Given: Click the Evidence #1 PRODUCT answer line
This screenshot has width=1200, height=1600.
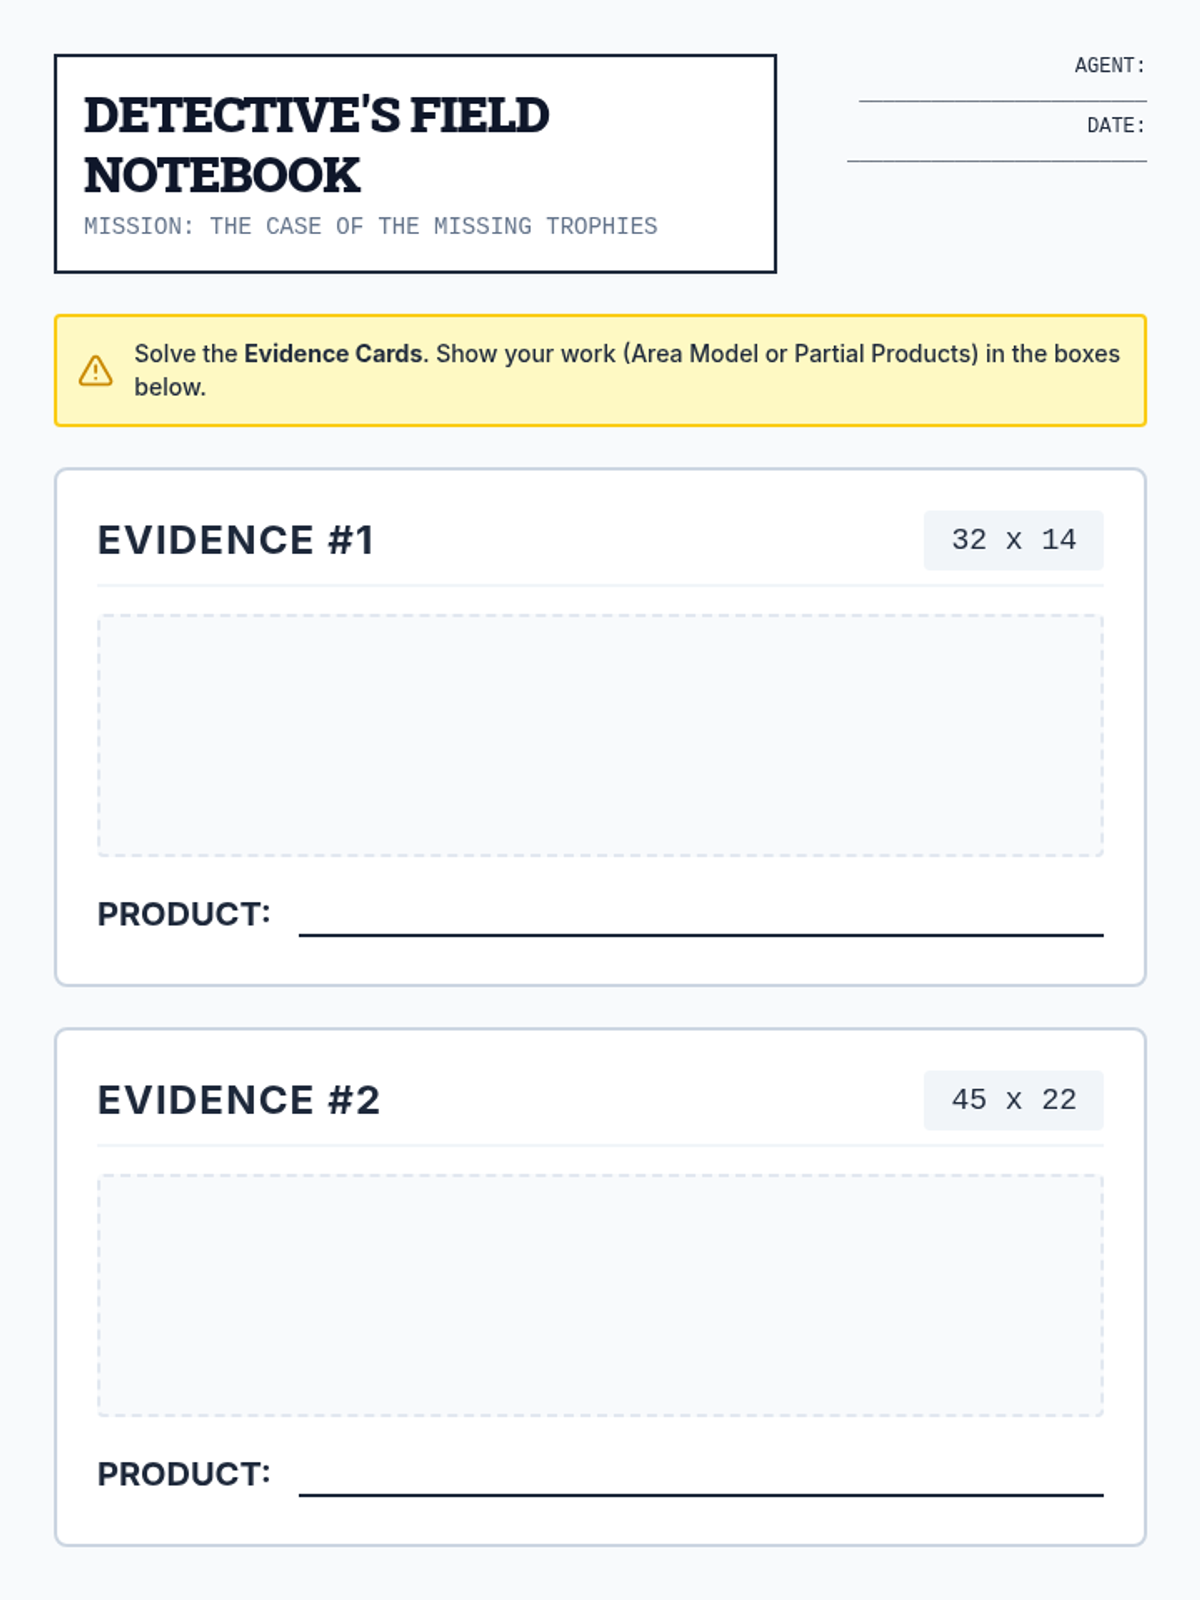Looking at the screenshot, I should [701, 934].
